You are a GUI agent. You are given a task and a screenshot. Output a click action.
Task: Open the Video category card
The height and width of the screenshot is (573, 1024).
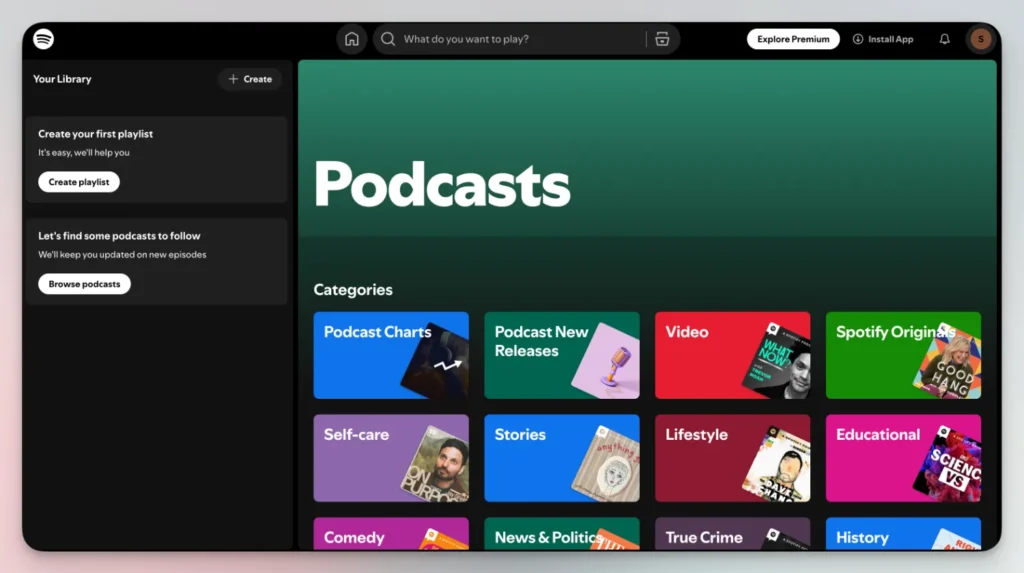[x=732, y=355]
